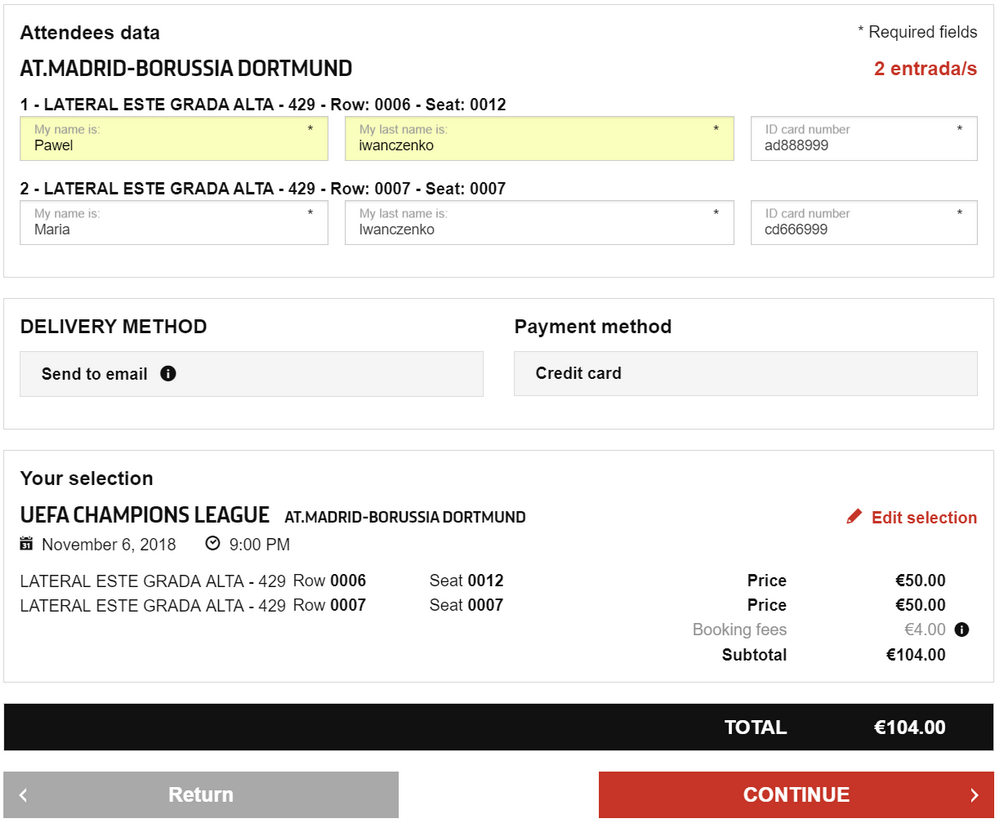
Task: Click the Booking fees €4.00 amount
Action: coord(925,630)
